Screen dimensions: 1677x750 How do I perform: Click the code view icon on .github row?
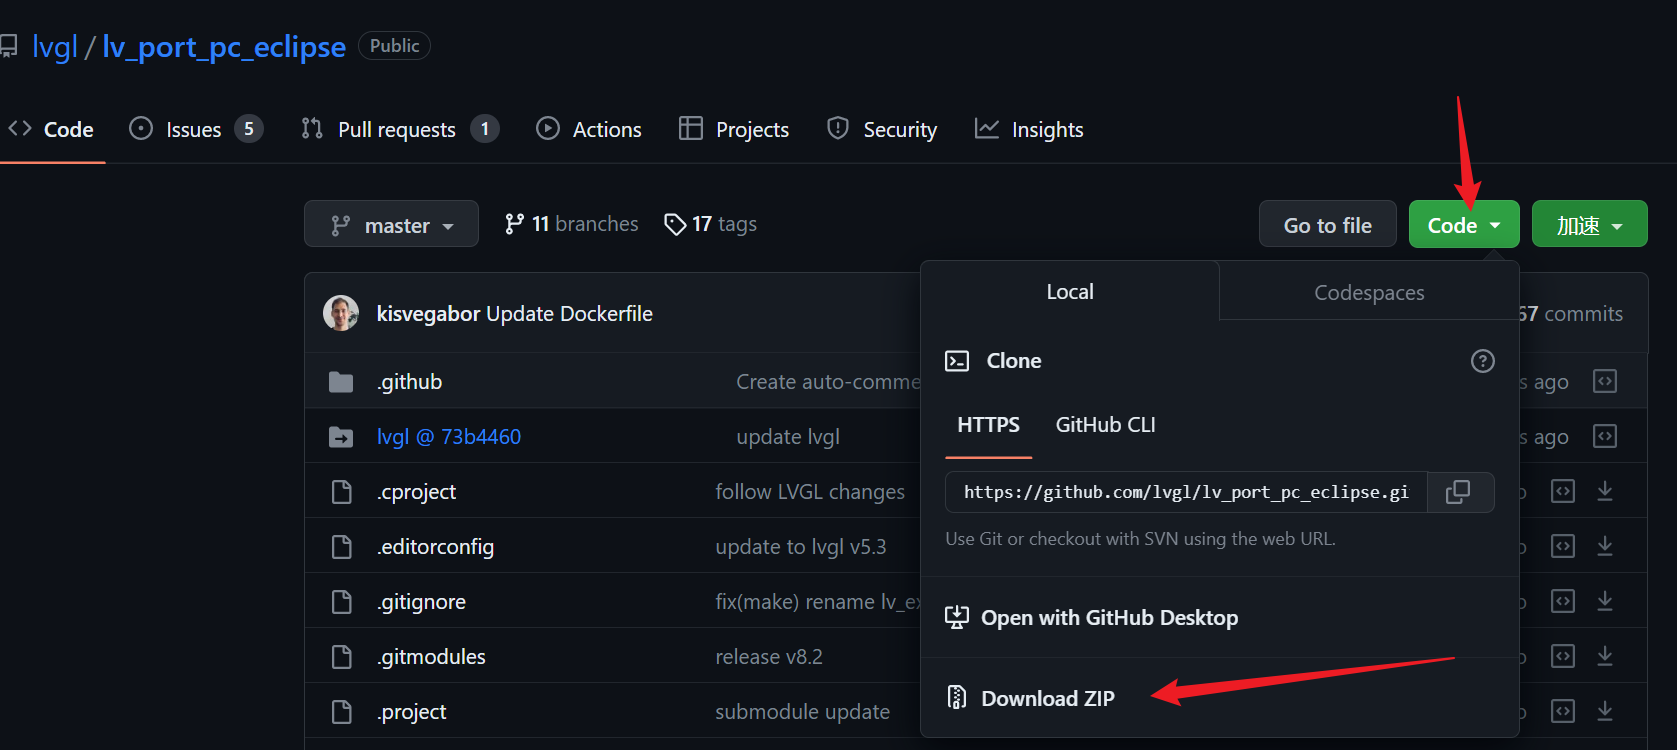(1605, 381)
